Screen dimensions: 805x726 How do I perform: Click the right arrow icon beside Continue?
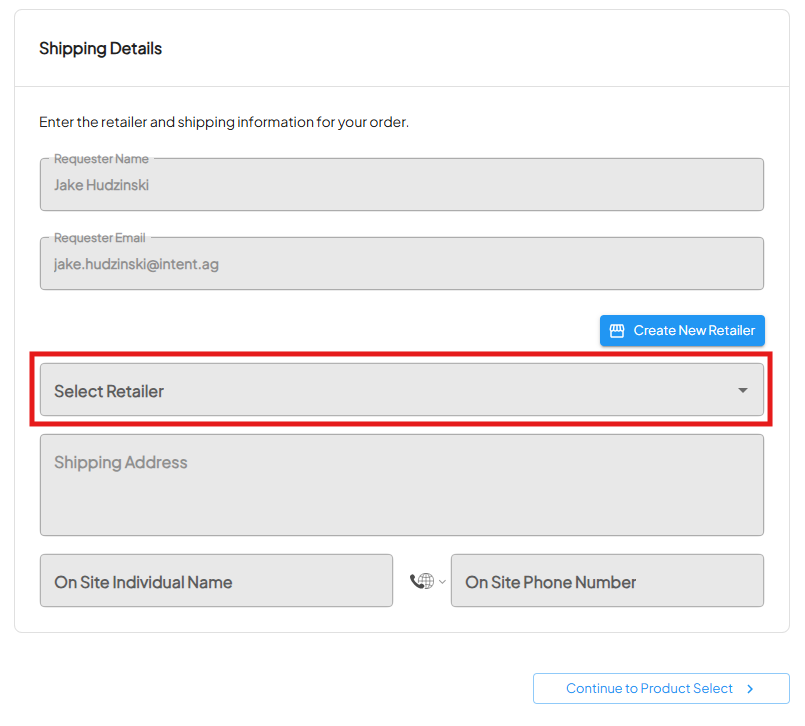[x=750, y=689]
